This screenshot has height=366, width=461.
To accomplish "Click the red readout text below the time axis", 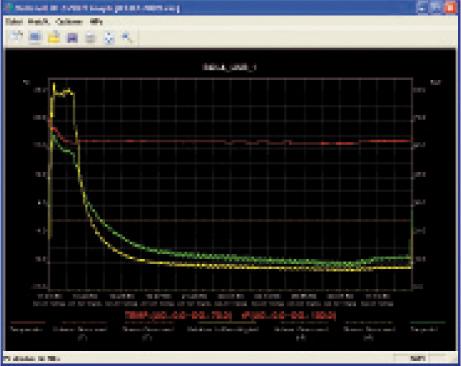I will [230, 315].
